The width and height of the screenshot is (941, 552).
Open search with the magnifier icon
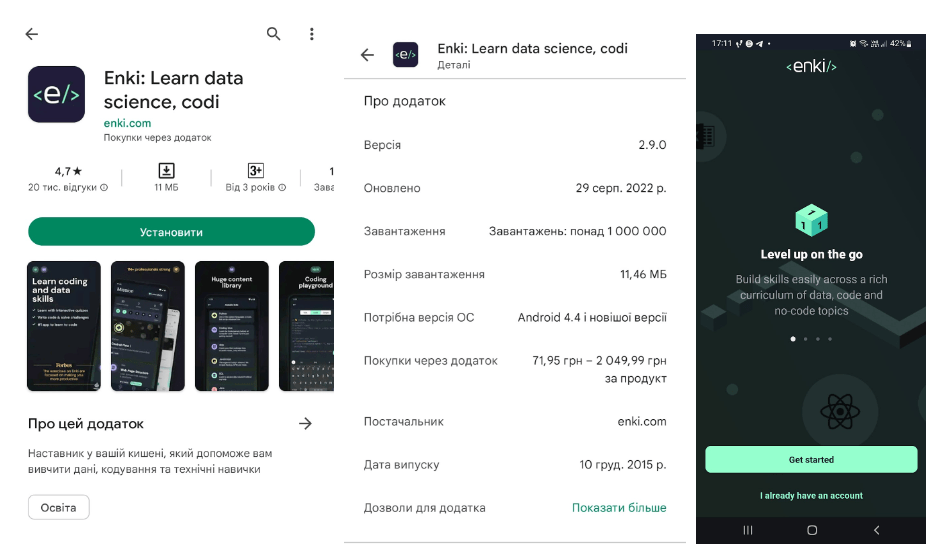coord(274,34)
